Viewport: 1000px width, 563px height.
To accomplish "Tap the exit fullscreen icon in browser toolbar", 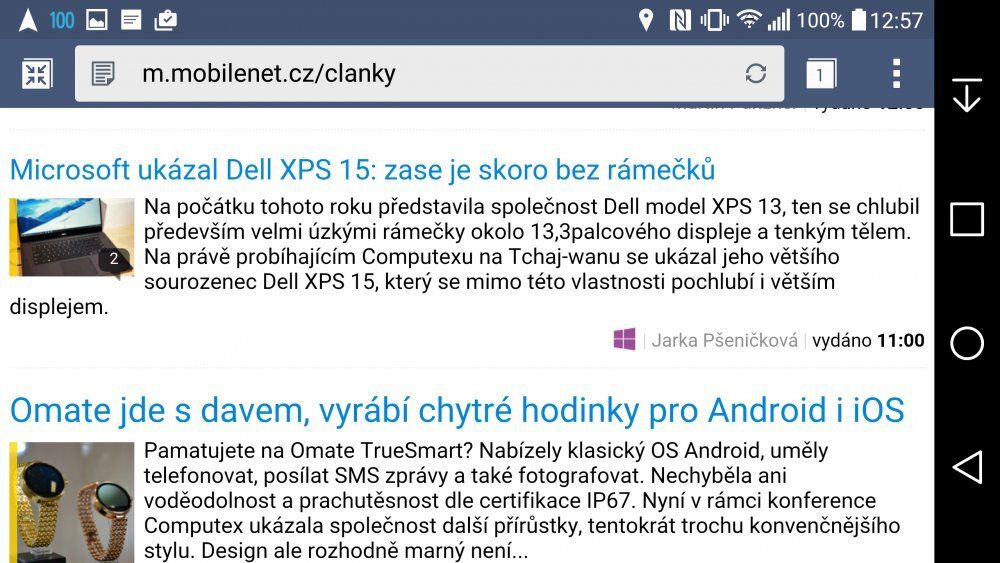I will (37, 73).
